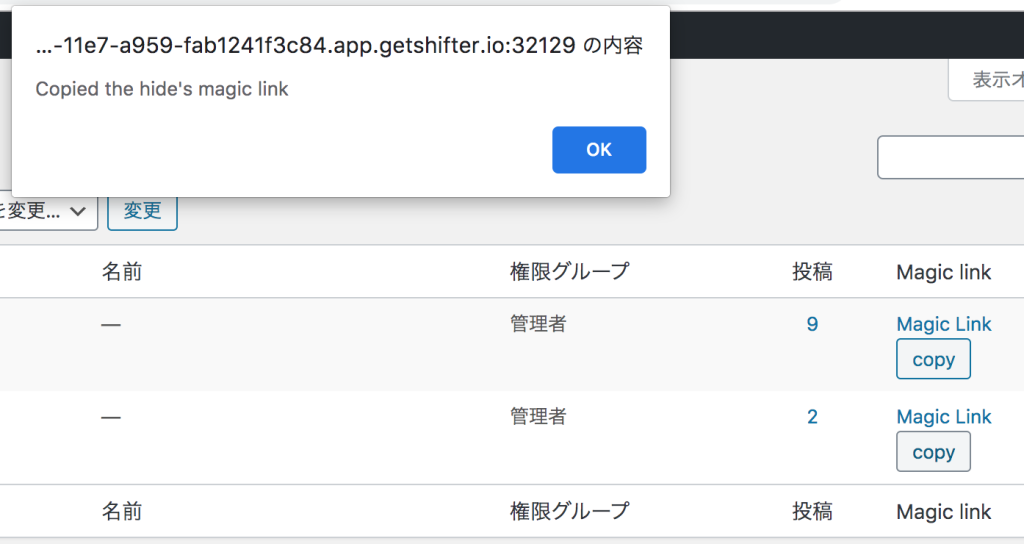Click the 管理者 role in first row
The image size is (1024, 544).
[538, 324]
